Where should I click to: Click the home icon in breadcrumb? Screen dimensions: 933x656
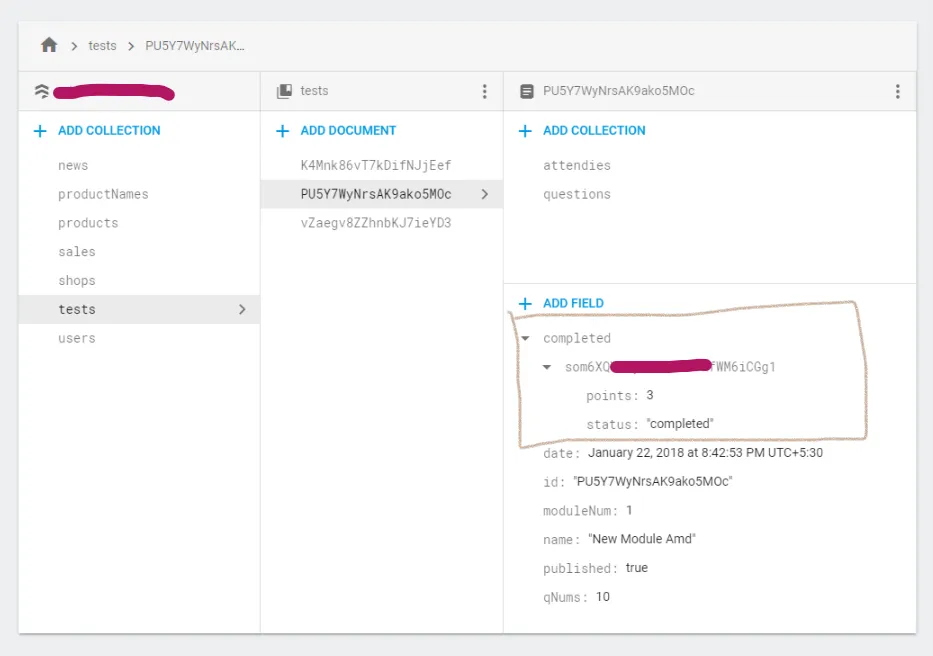pyautogui.click(x=49, y=45)
